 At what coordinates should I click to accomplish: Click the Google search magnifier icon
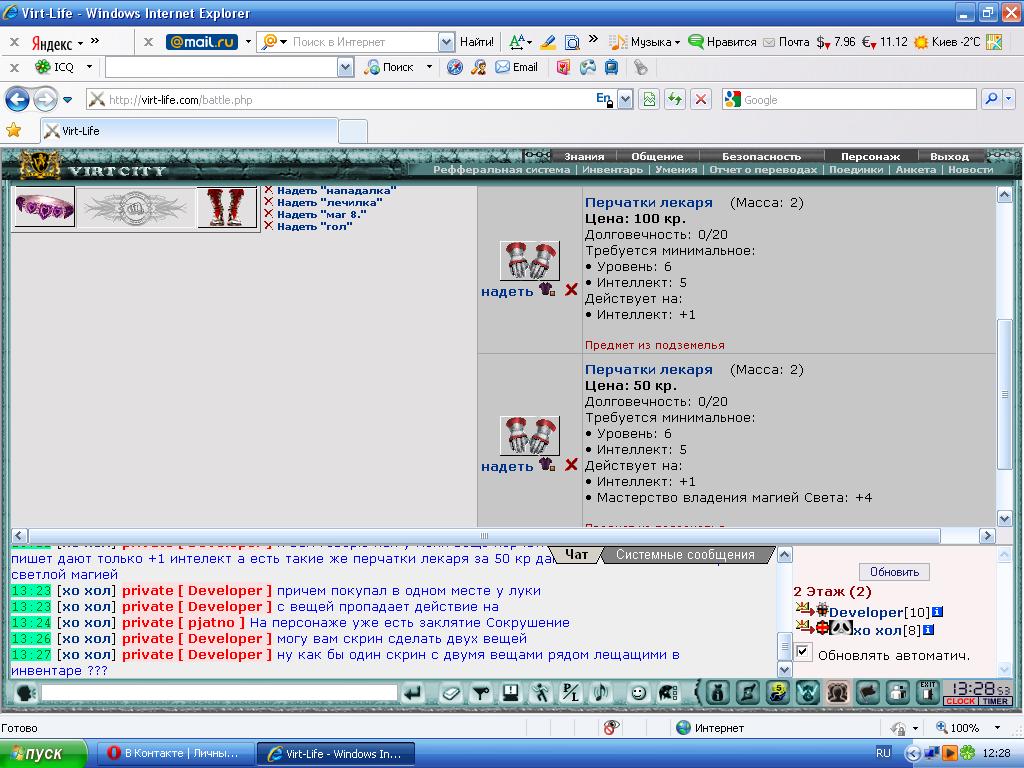point(991,99)
